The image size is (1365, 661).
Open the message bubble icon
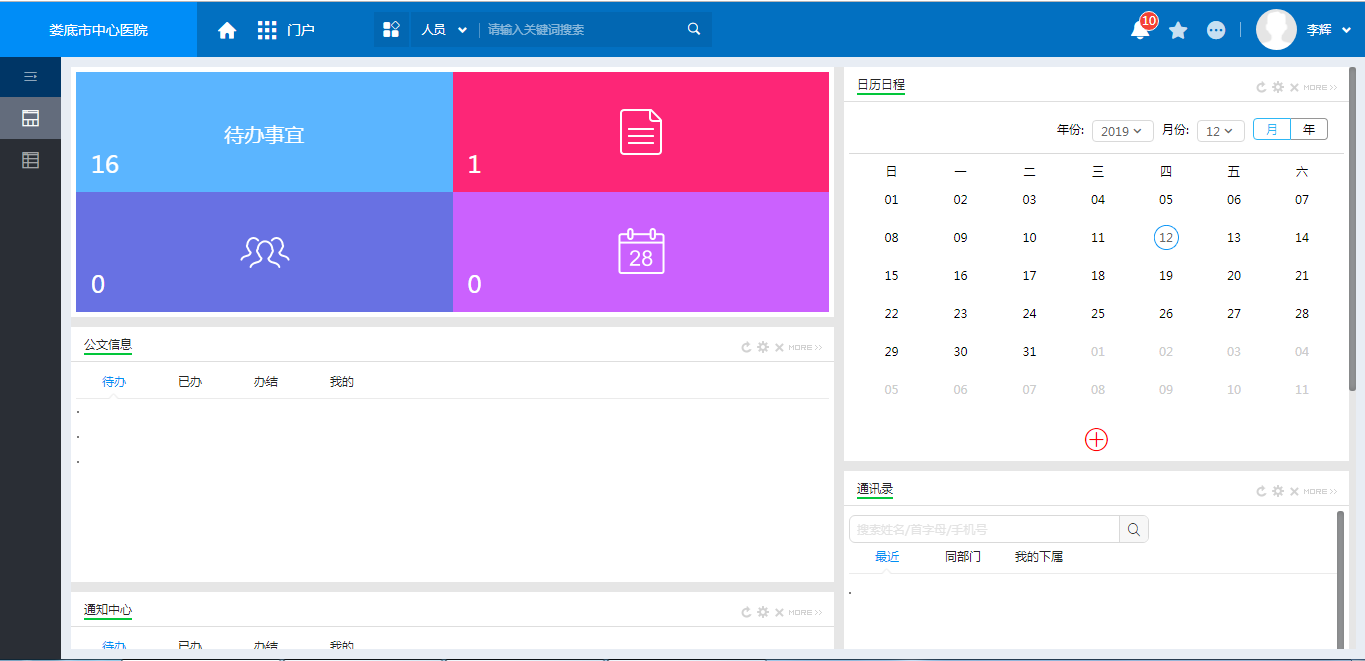[1216, 30]
